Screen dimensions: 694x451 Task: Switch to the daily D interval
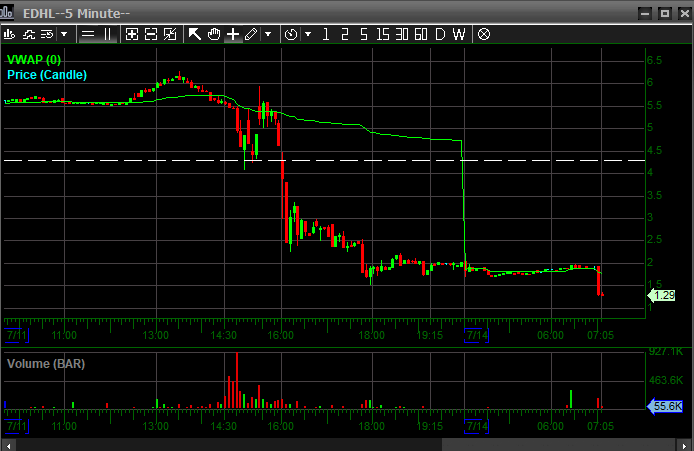click(440, 34)
